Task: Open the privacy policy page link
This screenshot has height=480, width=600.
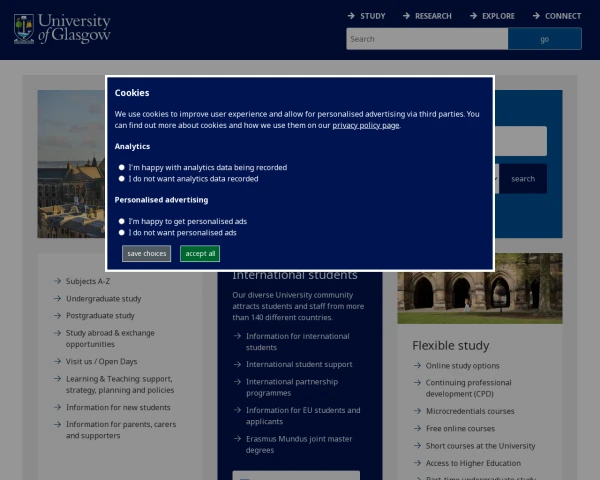Action: (x=365, y=126)
